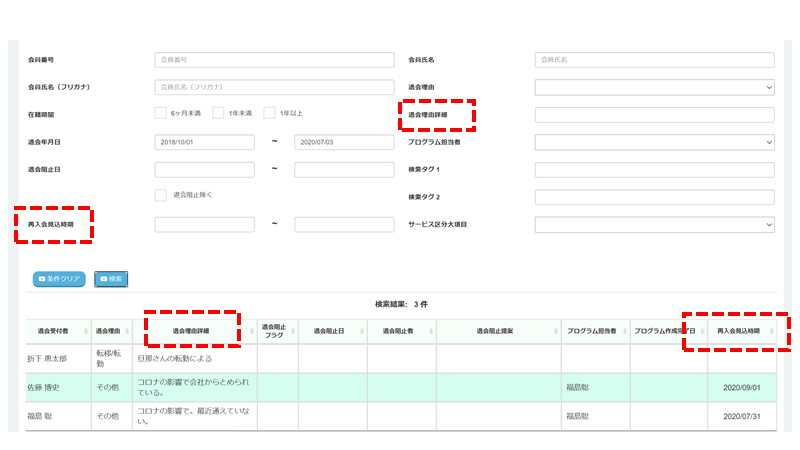Click the 退会年月日 start date 2018/10/01 field

point(204,143)
